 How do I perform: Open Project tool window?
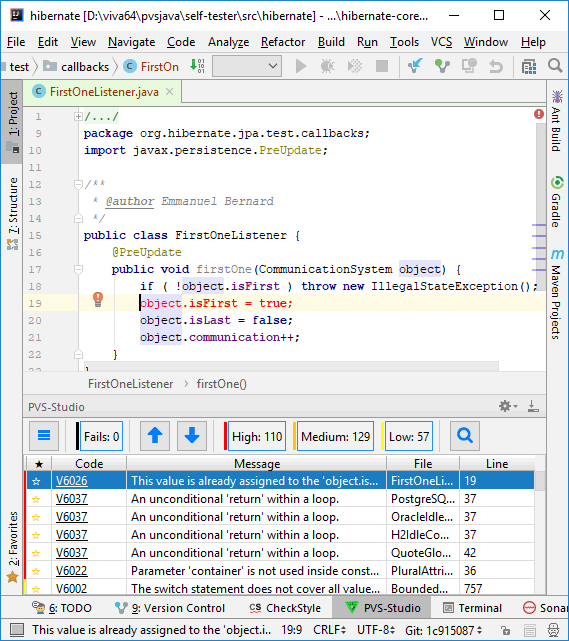tap(12, 122)
